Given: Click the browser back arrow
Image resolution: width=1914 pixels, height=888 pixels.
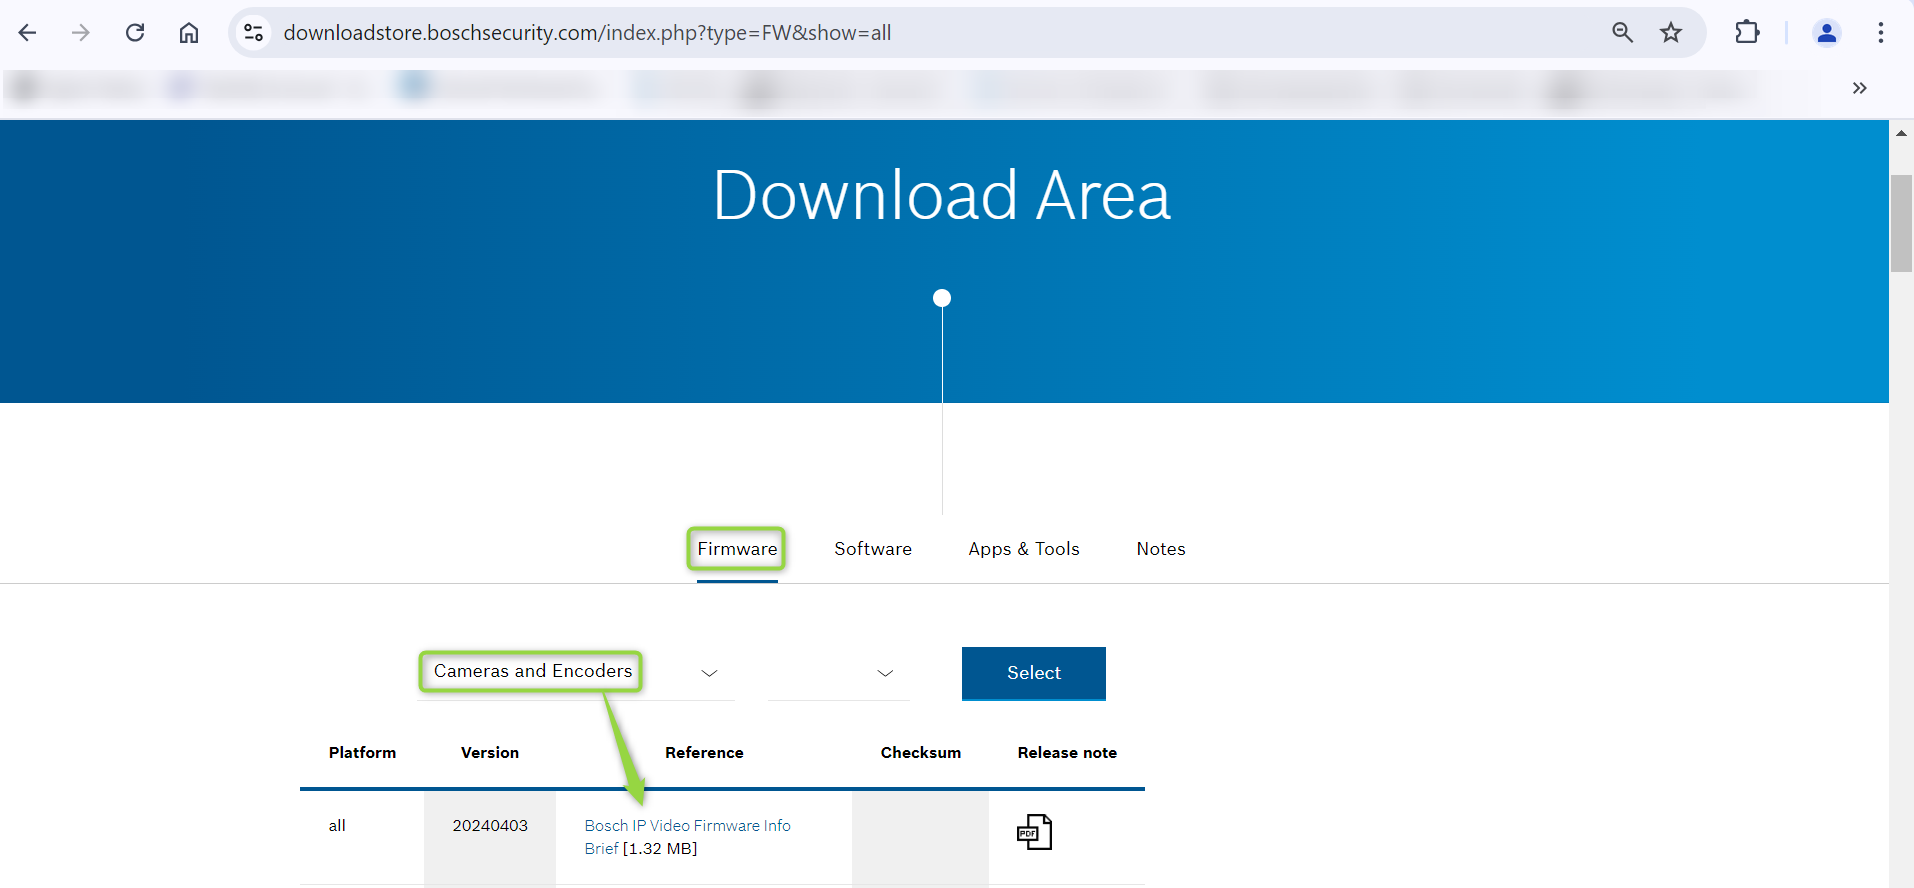Looking at the screenshot, I should [x=28, y=33].
